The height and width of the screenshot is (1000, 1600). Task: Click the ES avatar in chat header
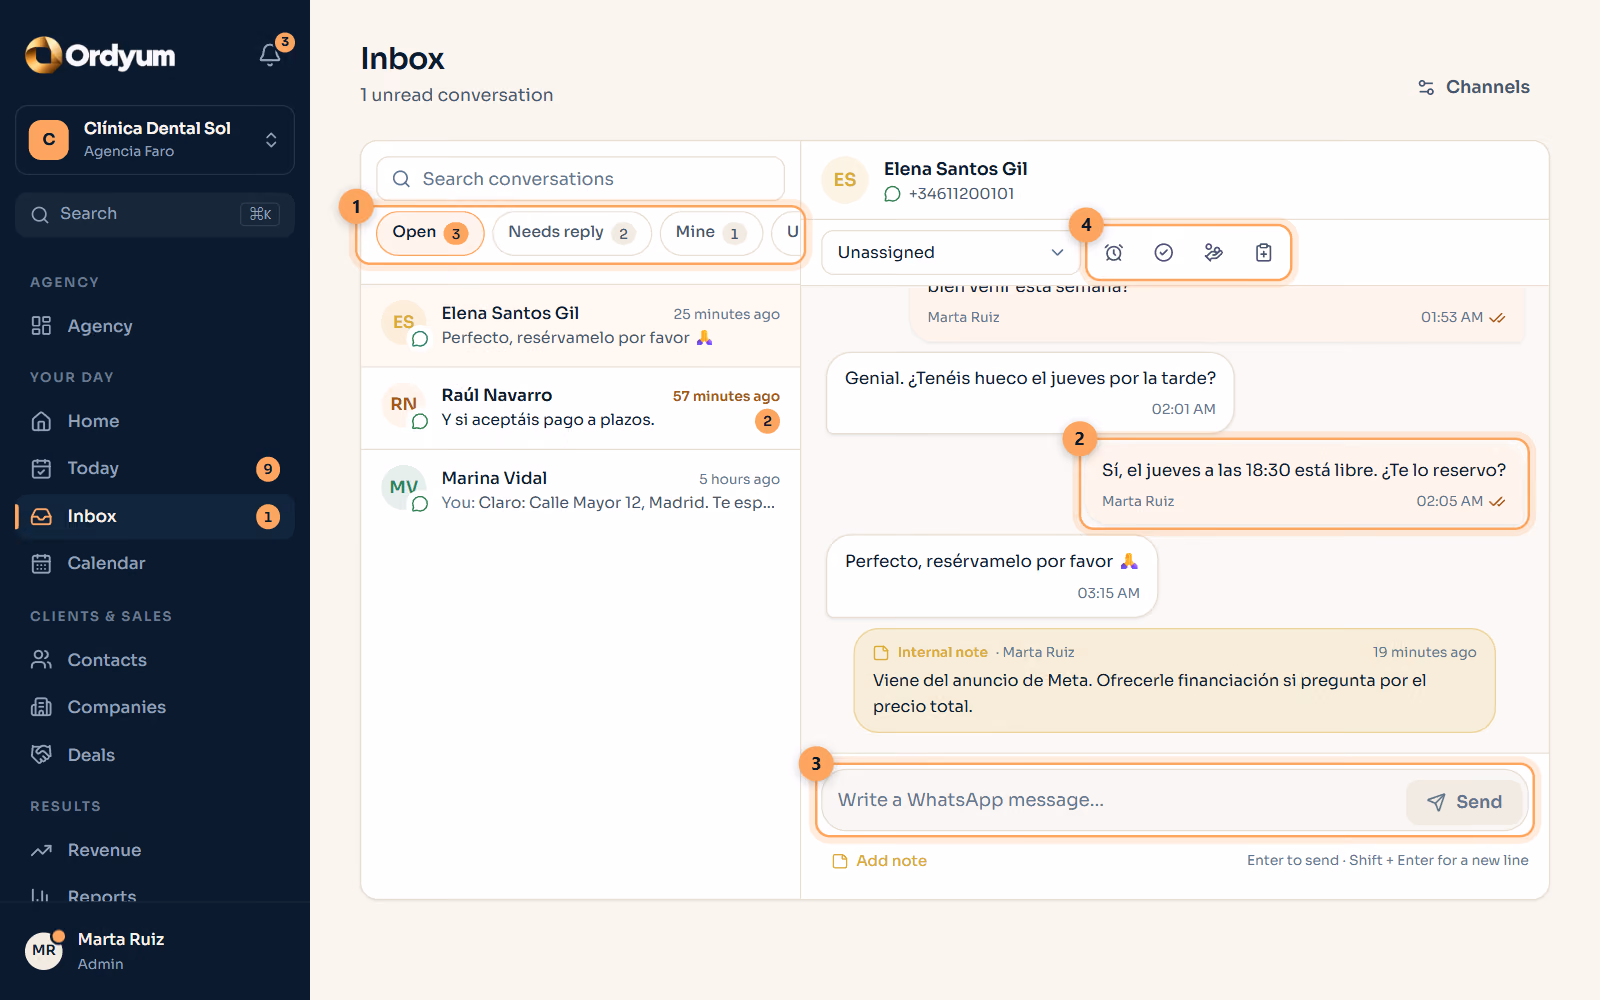tap(845, 180)
